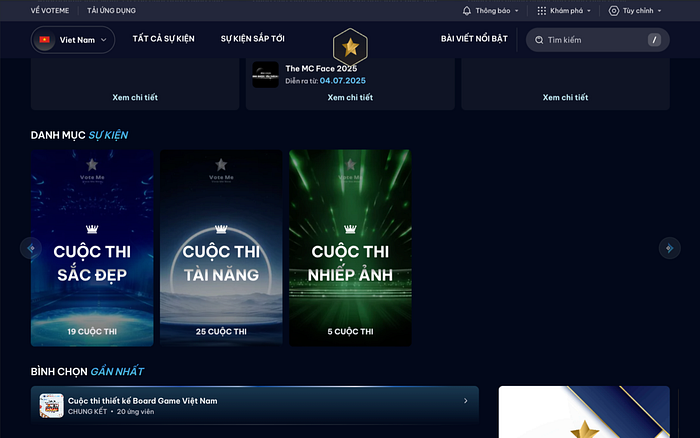Click the slash shortcut key badge

(654, 40)
